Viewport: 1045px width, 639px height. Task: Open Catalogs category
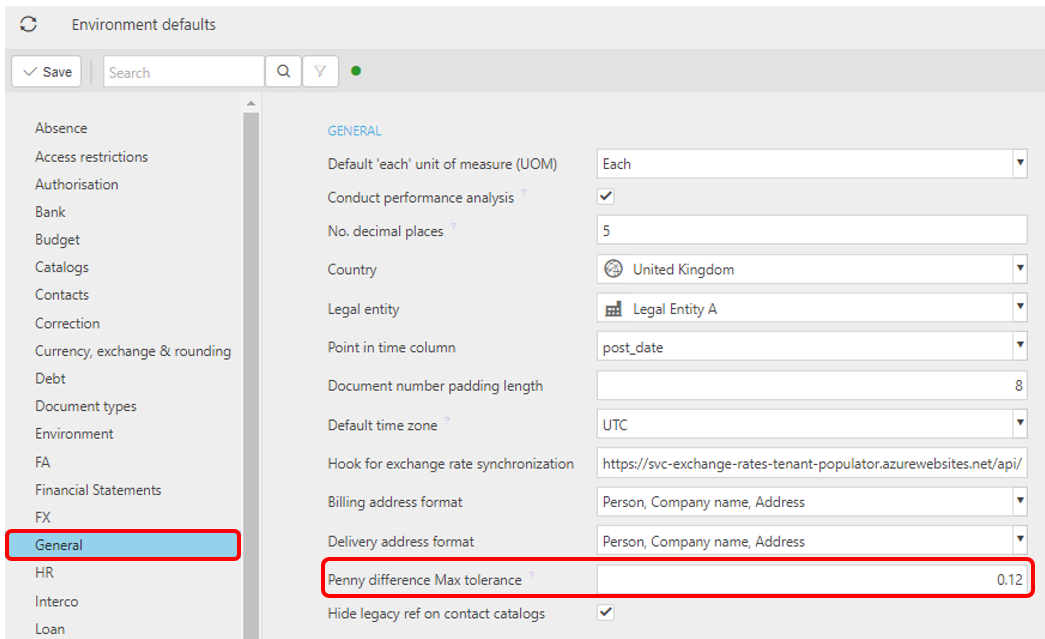tap(61, 267)
